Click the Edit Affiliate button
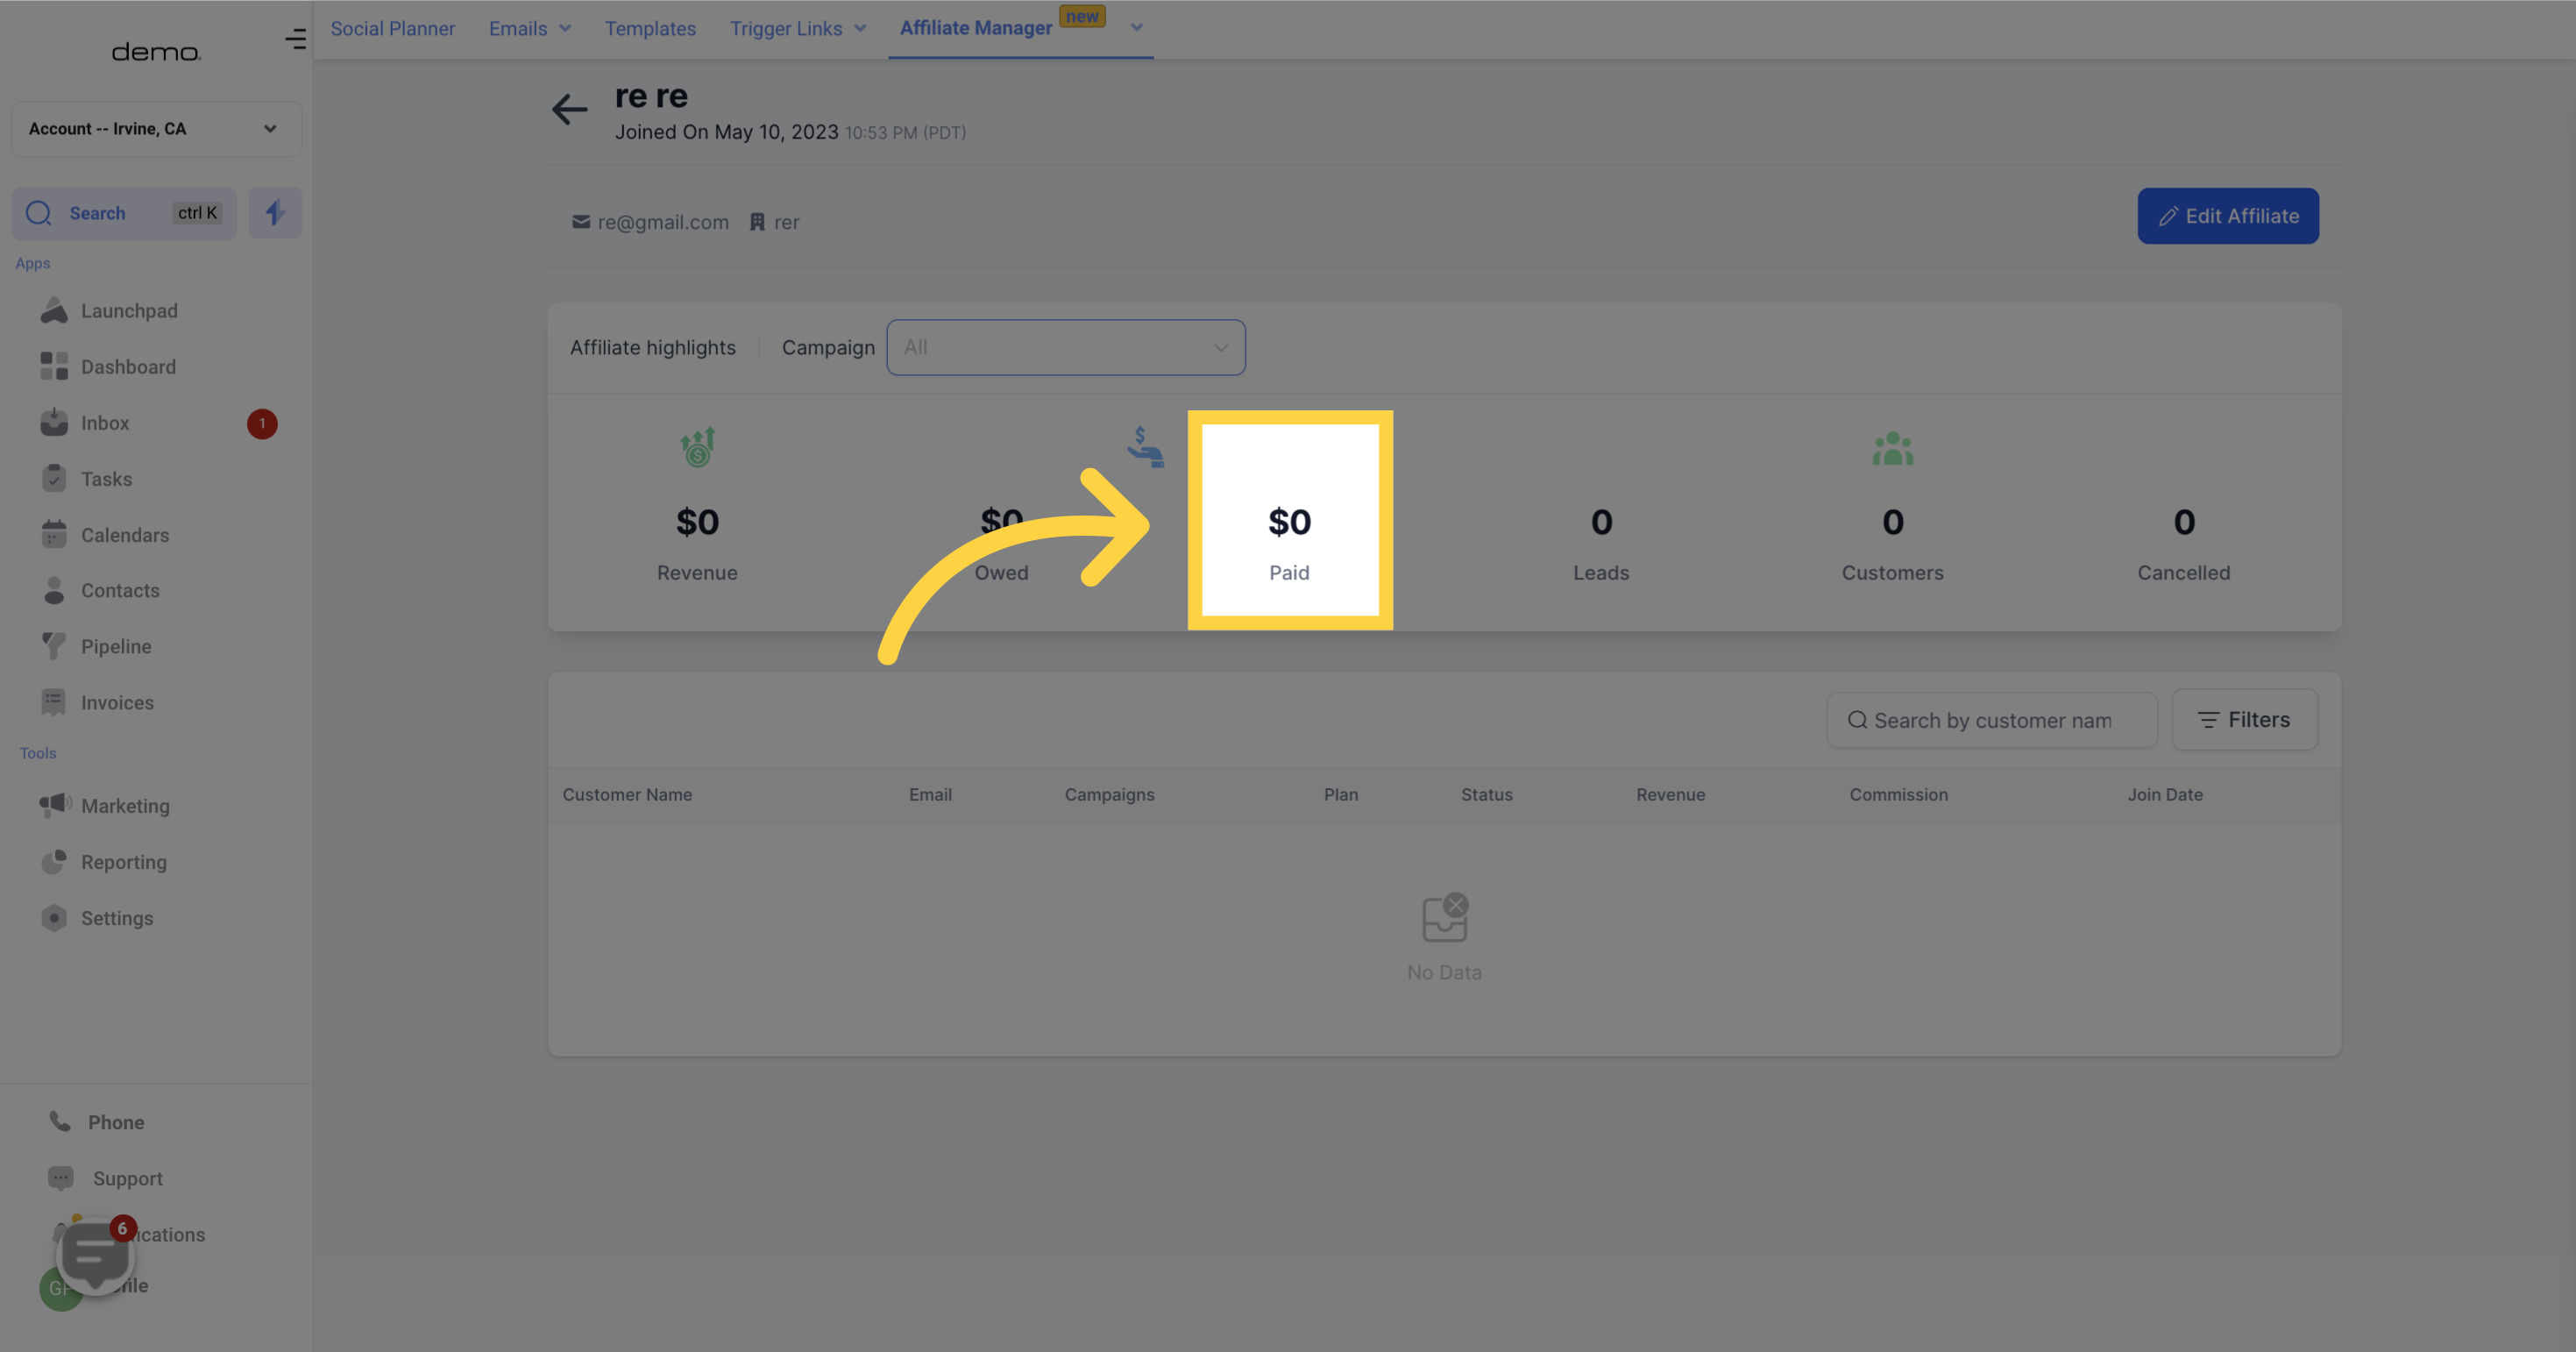Image resolution: width=2576 pixels, height=1352 pixels. click(2227, 216)
